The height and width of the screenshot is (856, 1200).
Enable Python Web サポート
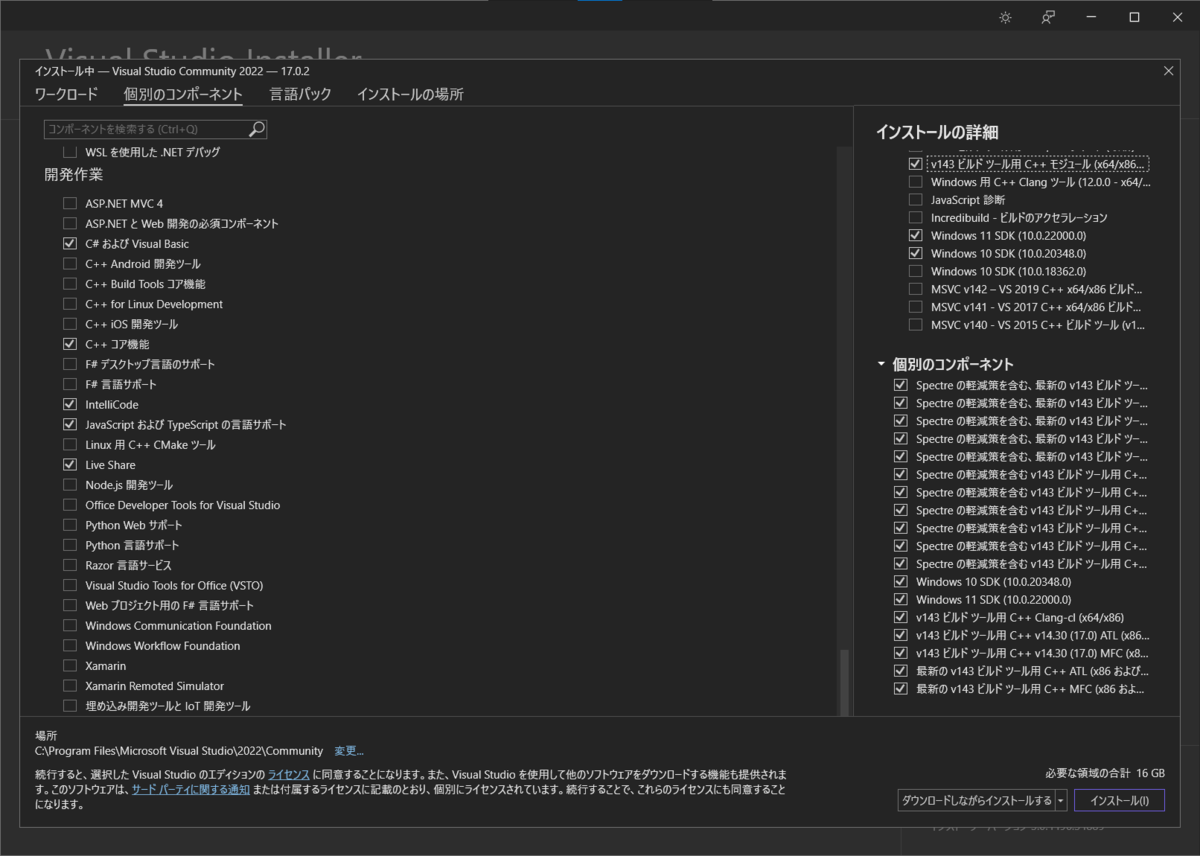pyautogui.click(x=70, y=525)
